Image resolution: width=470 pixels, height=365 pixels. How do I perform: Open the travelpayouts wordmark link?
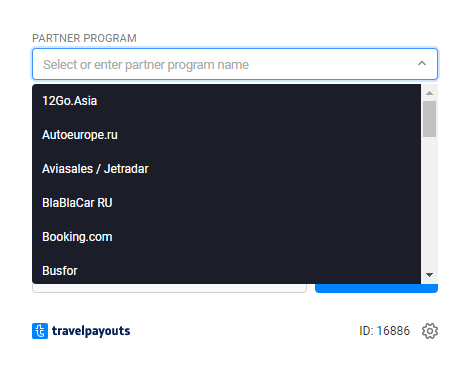coord(91,331)
